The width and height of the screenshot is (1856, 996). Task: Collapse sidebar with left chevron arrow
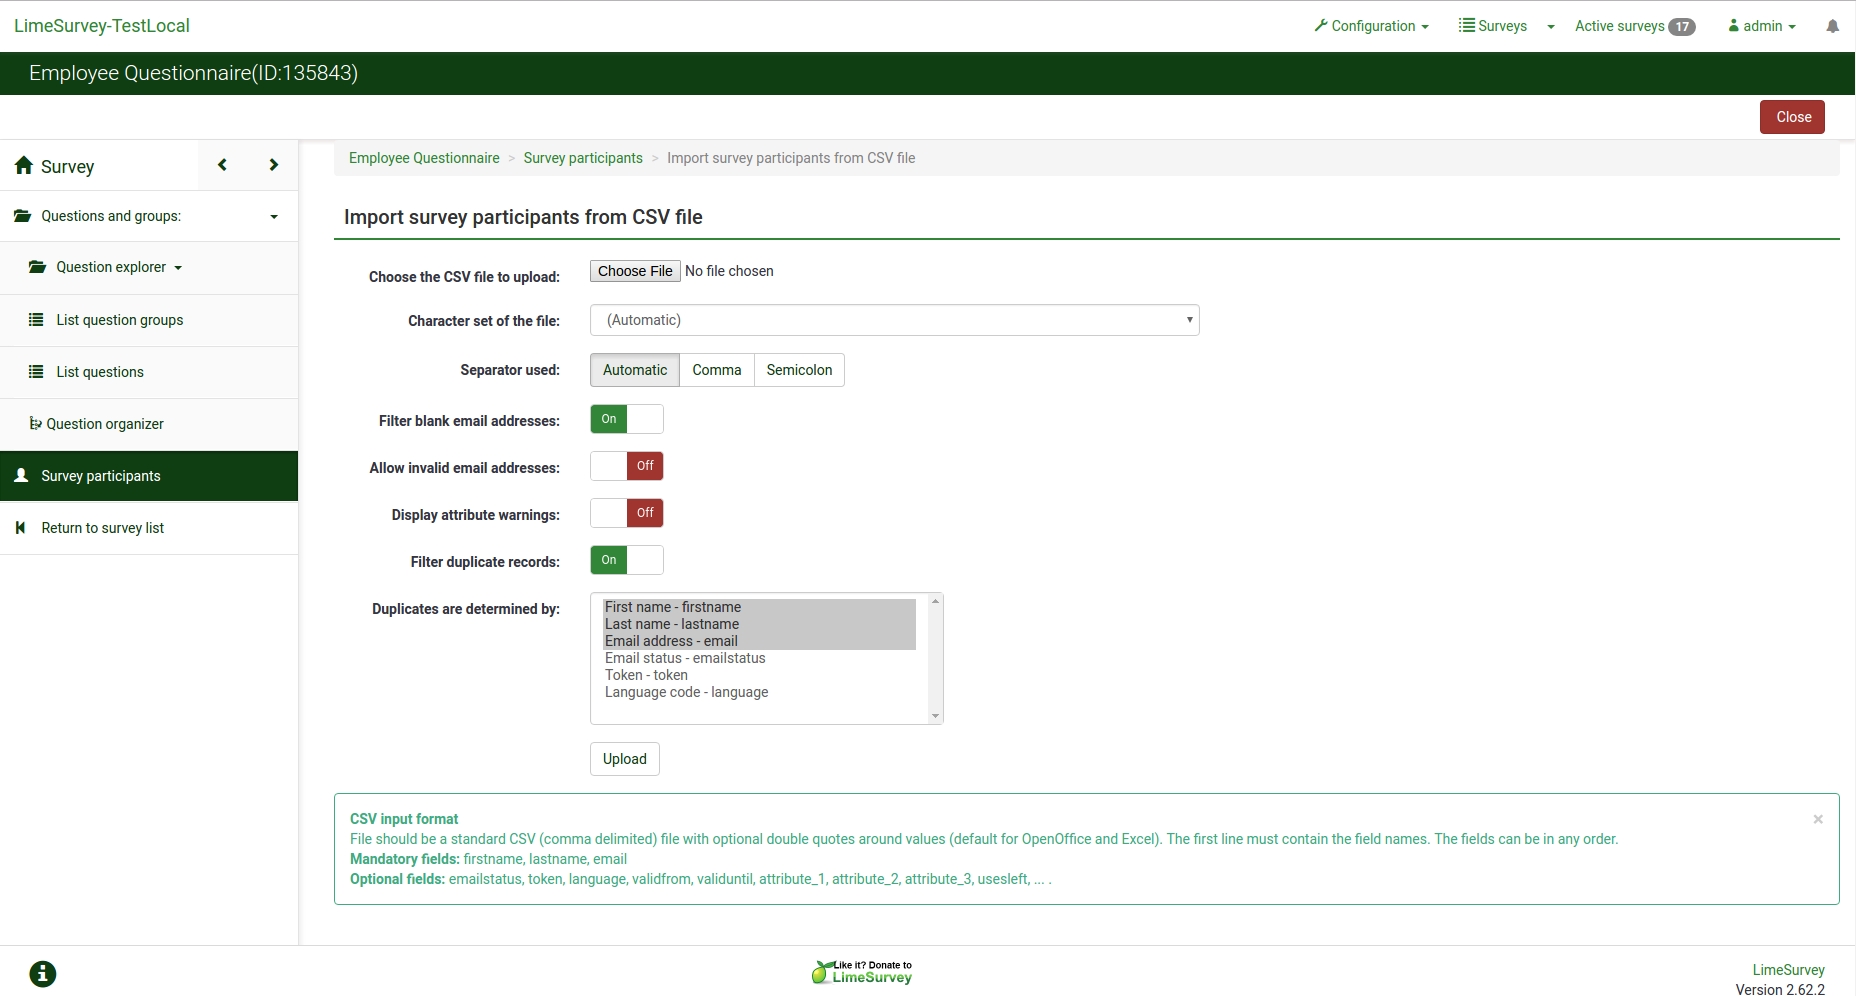click(x=223, y=165)
